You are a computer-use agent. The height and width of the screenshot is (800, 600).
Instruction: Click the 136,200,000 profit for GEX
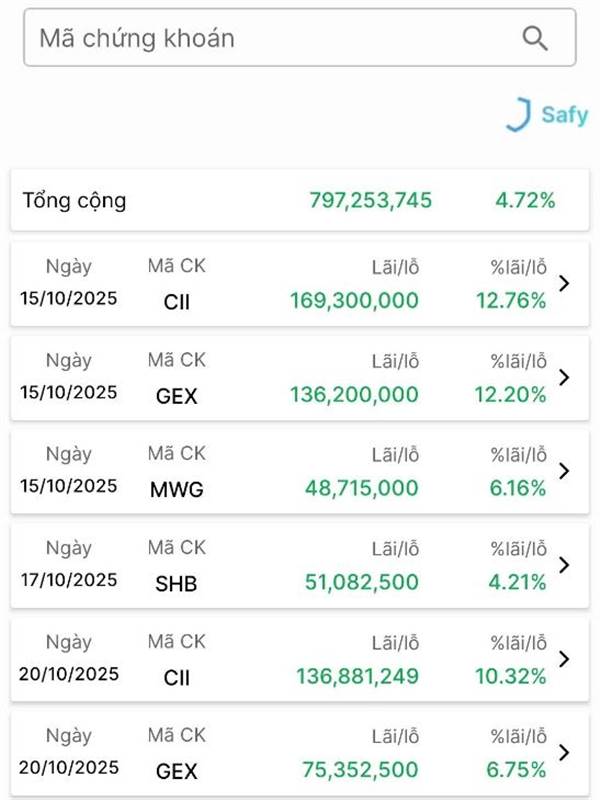(354, 395)
